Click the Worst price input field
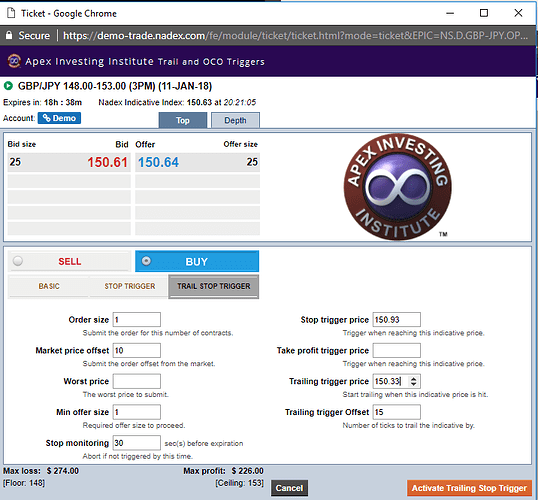538x500 pixels. pyautogui.click(x=137, y=381)
